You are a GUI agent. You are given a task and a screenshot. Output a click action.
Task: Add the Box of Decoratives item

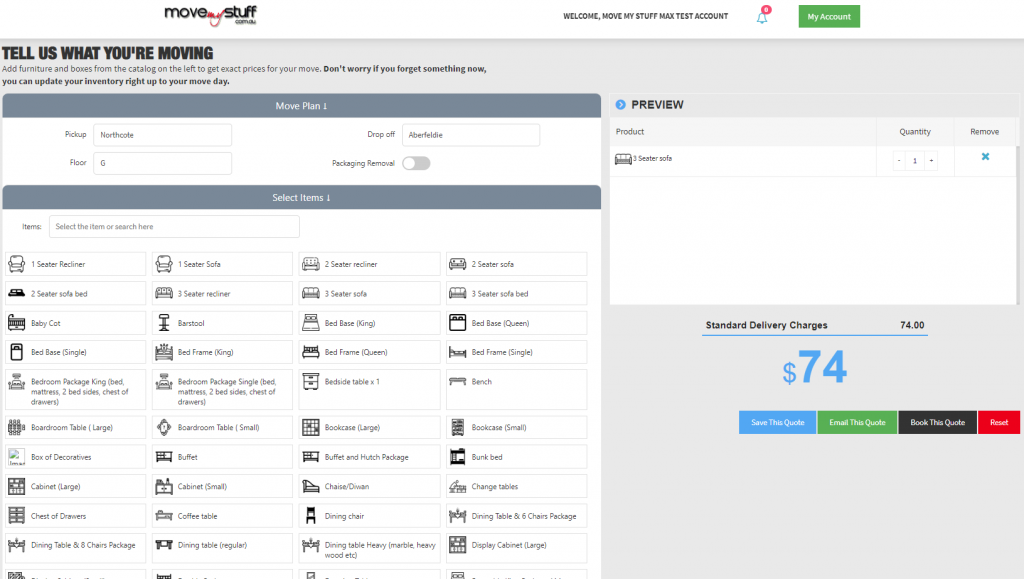76,457
